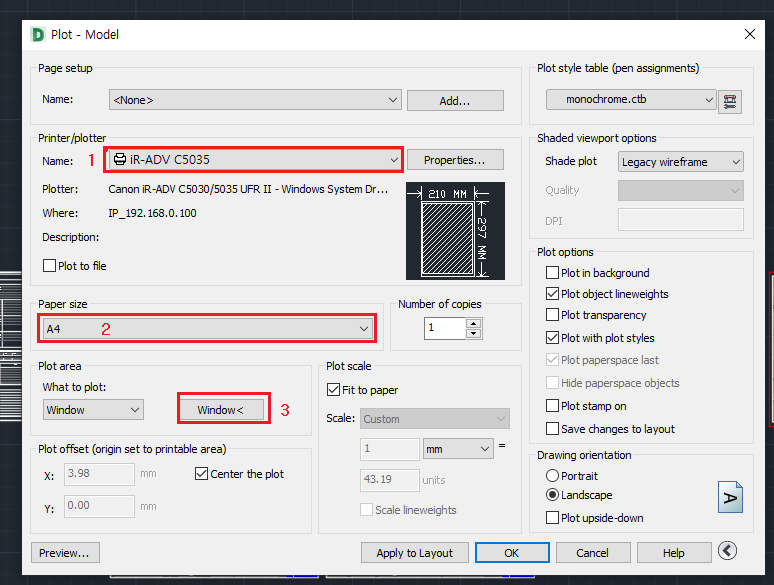
Task: Click the X offset 3.98 field
Action: click(x=99, y=474)
